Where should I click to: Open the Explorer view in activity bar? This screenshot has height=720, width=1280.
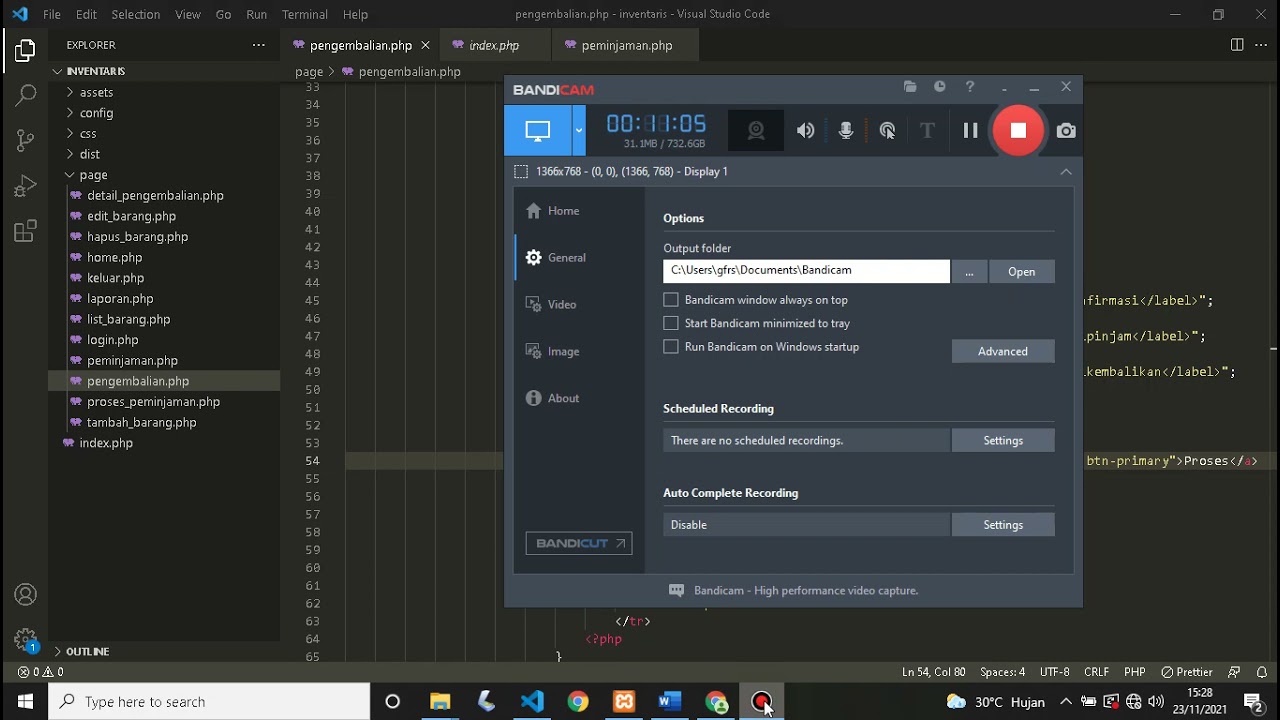[25, 49]
